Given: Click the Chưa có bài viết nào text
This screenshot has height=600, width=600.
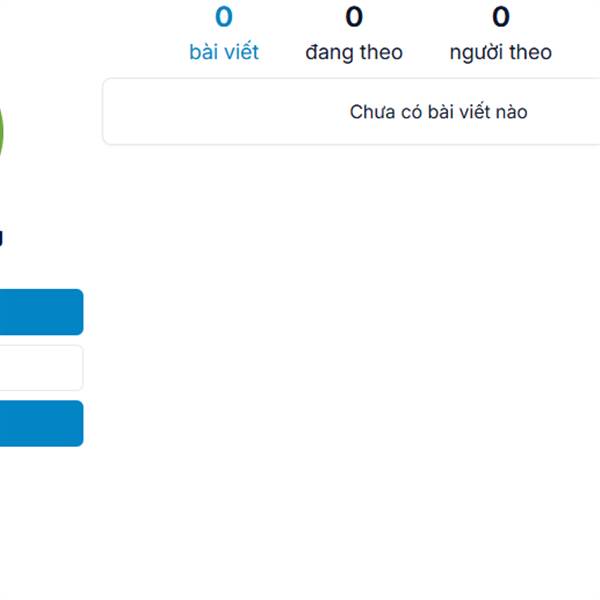Looking at the screenshot, I should pyautogui.click(x=438, y=112).
